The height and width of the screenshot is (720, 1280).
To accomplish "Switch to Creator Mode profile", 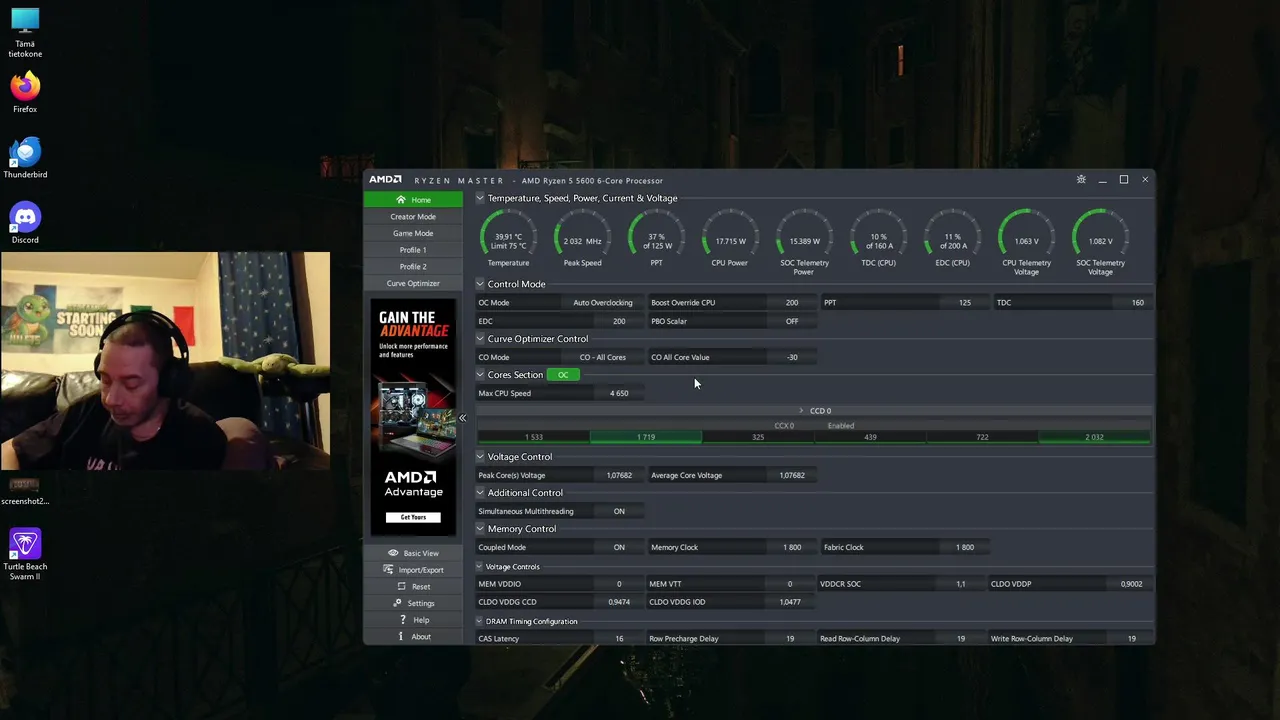I will point(413,216).
